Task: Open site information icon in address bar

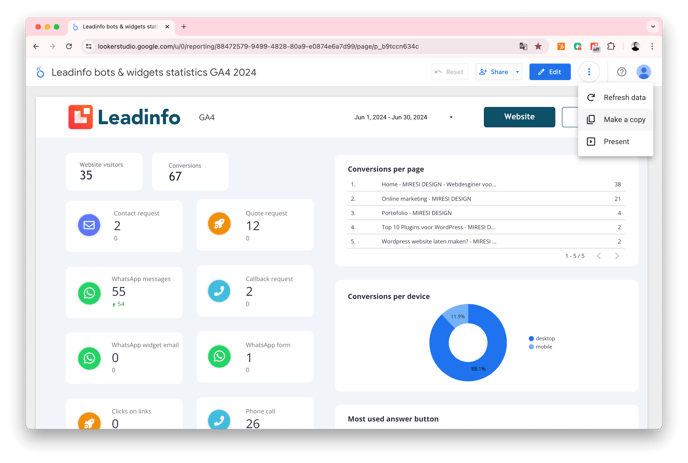Action: [89, 46]
